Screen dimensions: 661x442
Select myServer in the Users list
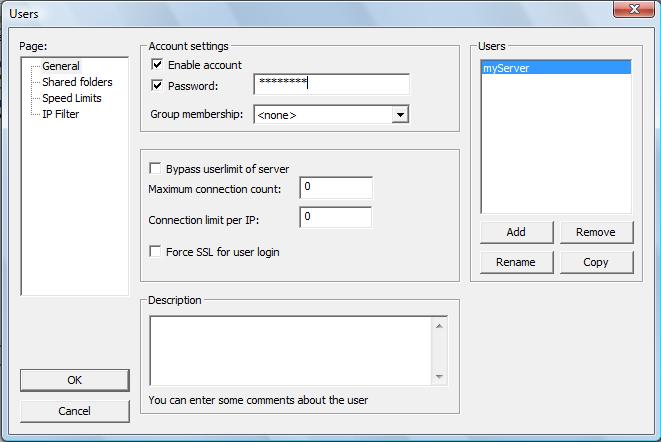556,68
